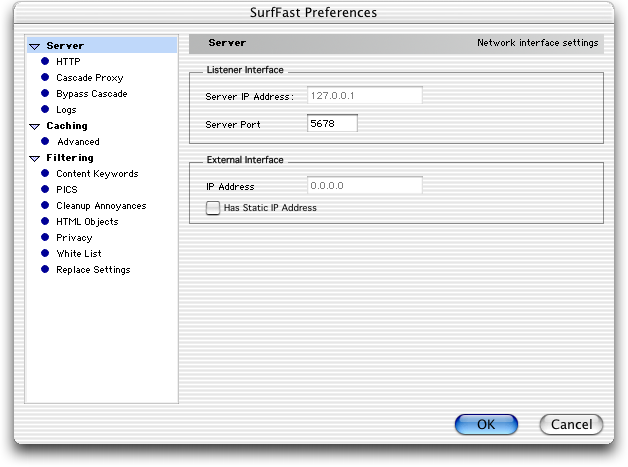Screen dimensions: 628x467
Task: Click the bullet icon beside HTML Objects
Action: [45, 221]
